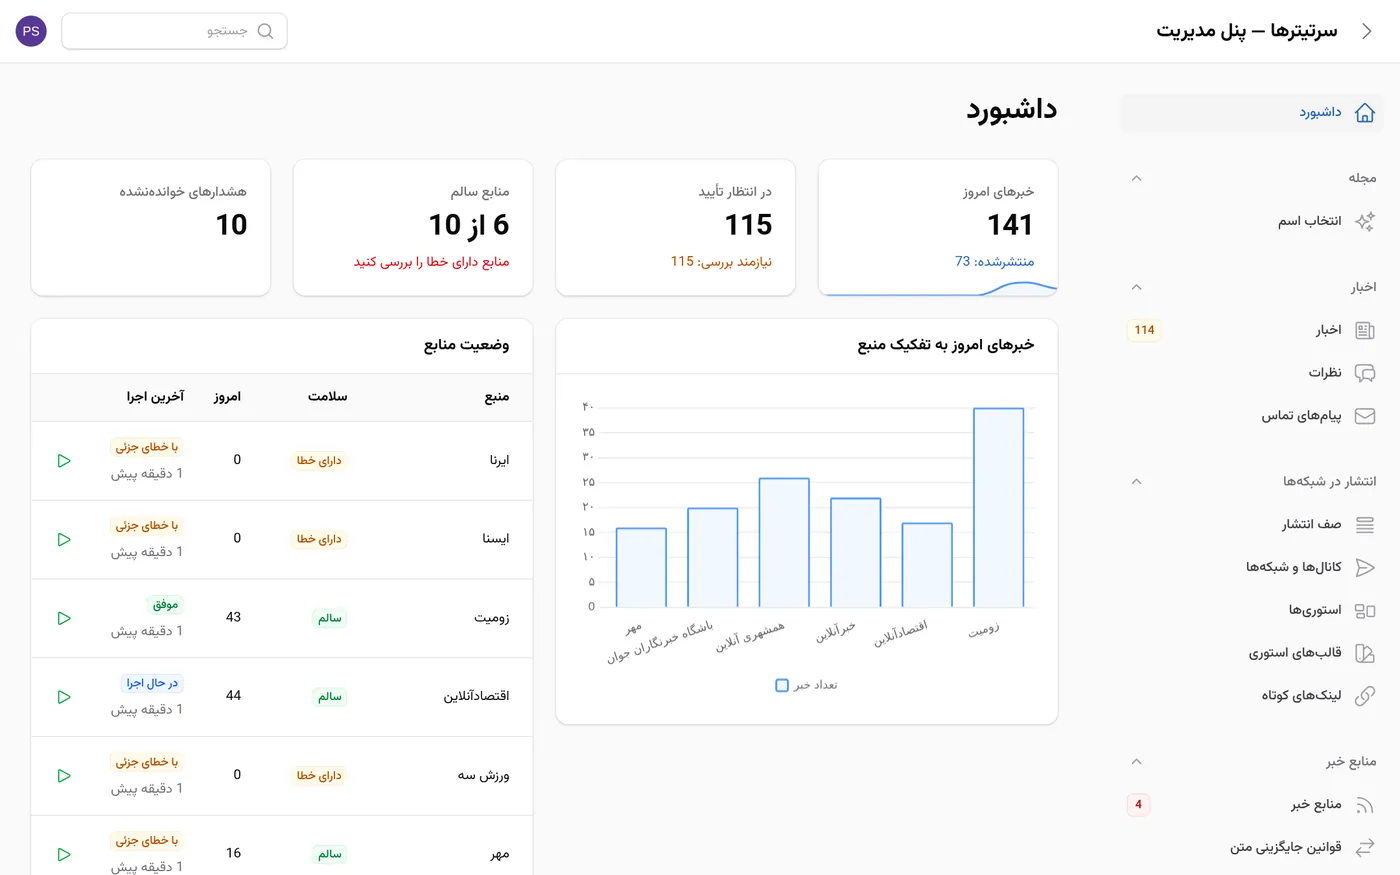Click the stack icon for صف انتشار

(x=1364, y=524)
